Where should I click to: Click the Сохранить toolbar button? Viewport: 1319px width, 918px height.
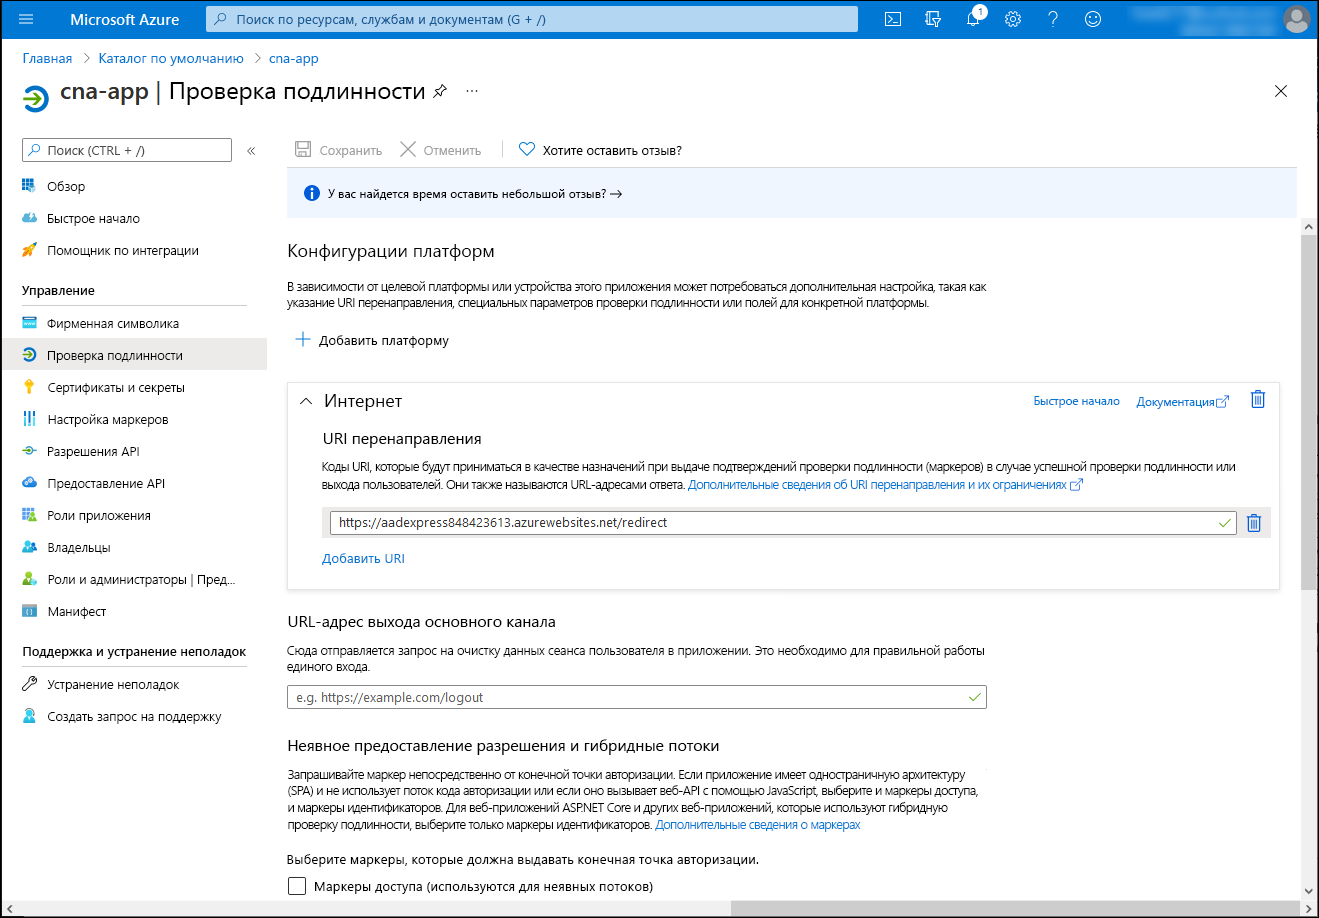[x=339, y=150]
